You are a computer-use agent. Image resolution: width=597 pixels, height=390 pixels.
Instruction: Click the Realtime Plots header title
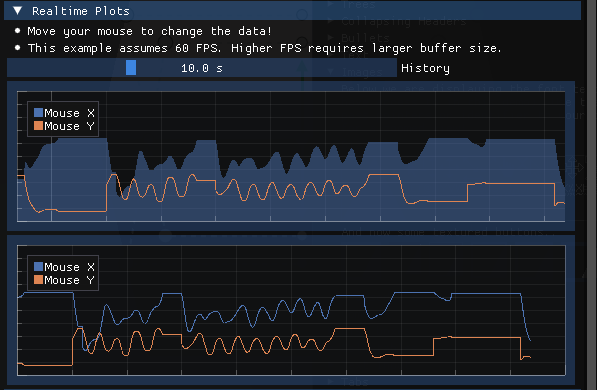pyautogui.click(x=81, y=11)
